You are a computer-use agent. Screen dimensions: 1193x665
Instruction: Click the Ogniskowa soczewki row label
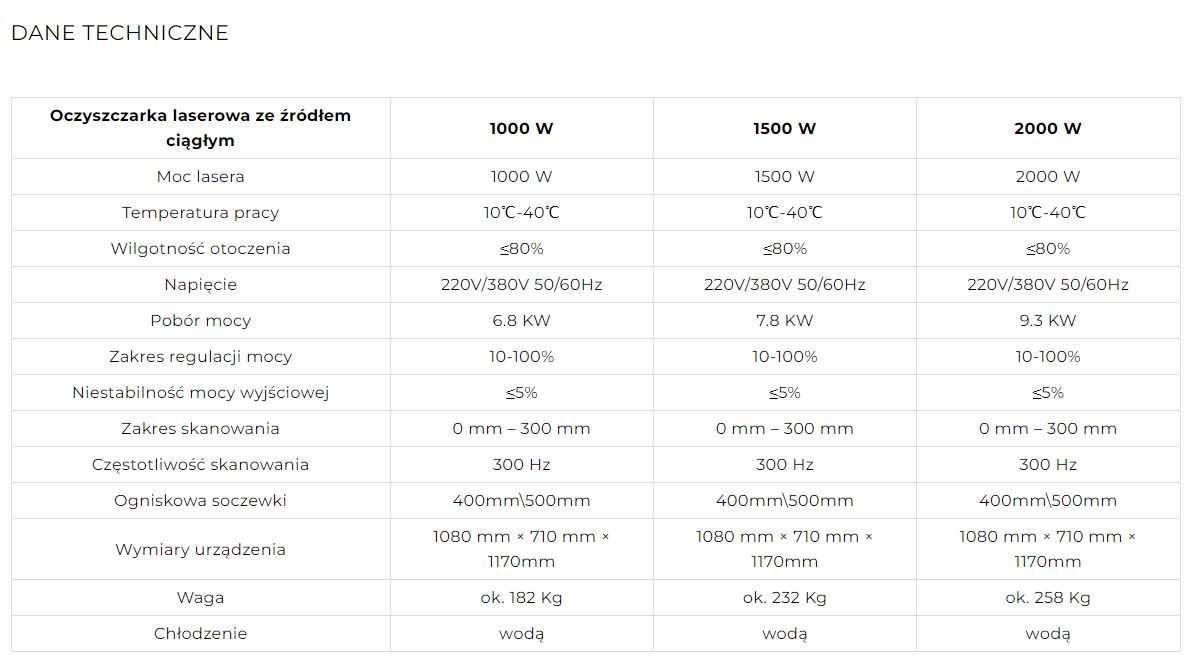point(200,501)
